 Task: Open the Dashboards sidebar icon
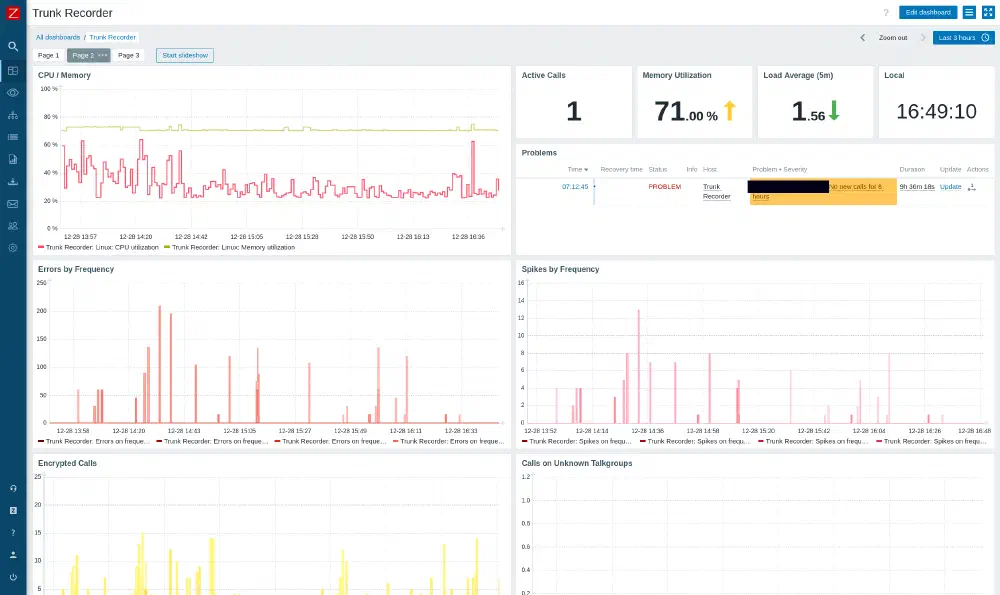(13, 71)
